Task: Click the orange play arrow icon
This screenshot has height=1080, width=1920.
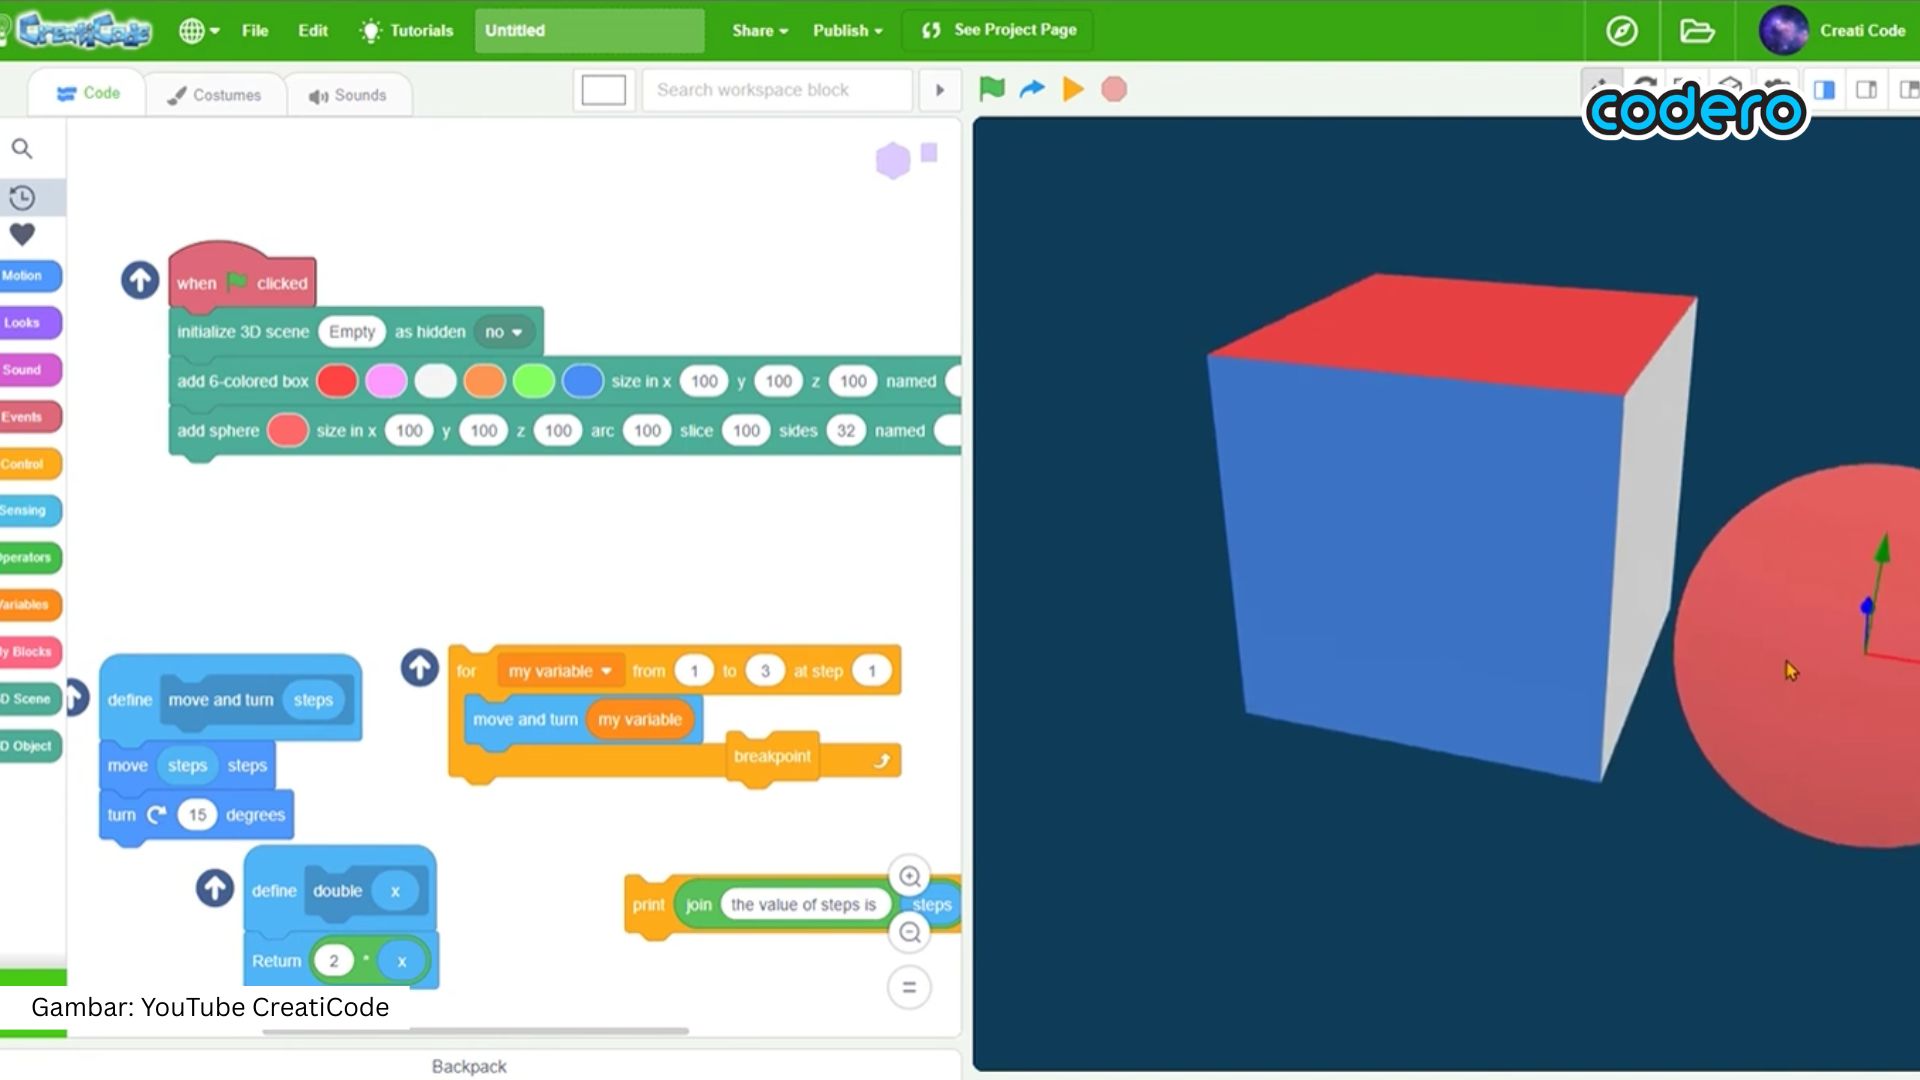Action: 1073,89
